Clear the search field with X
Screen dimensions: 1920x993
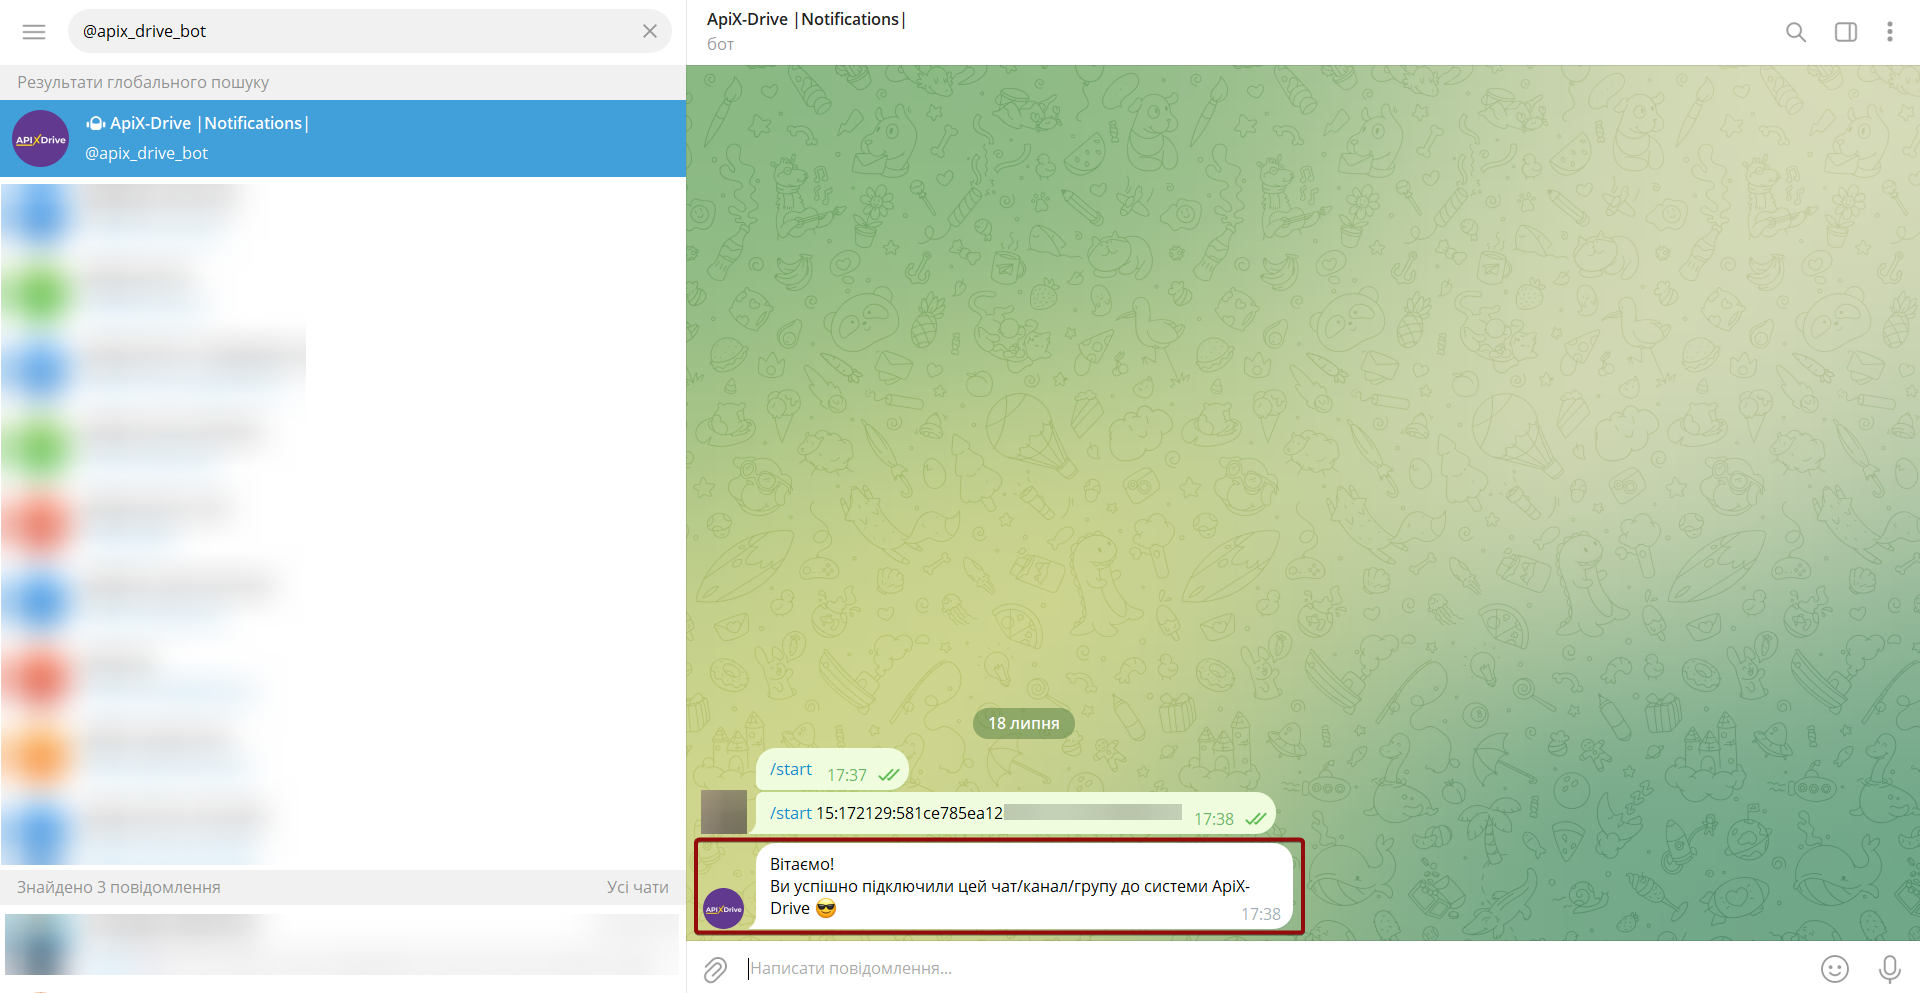coord(650,31)
